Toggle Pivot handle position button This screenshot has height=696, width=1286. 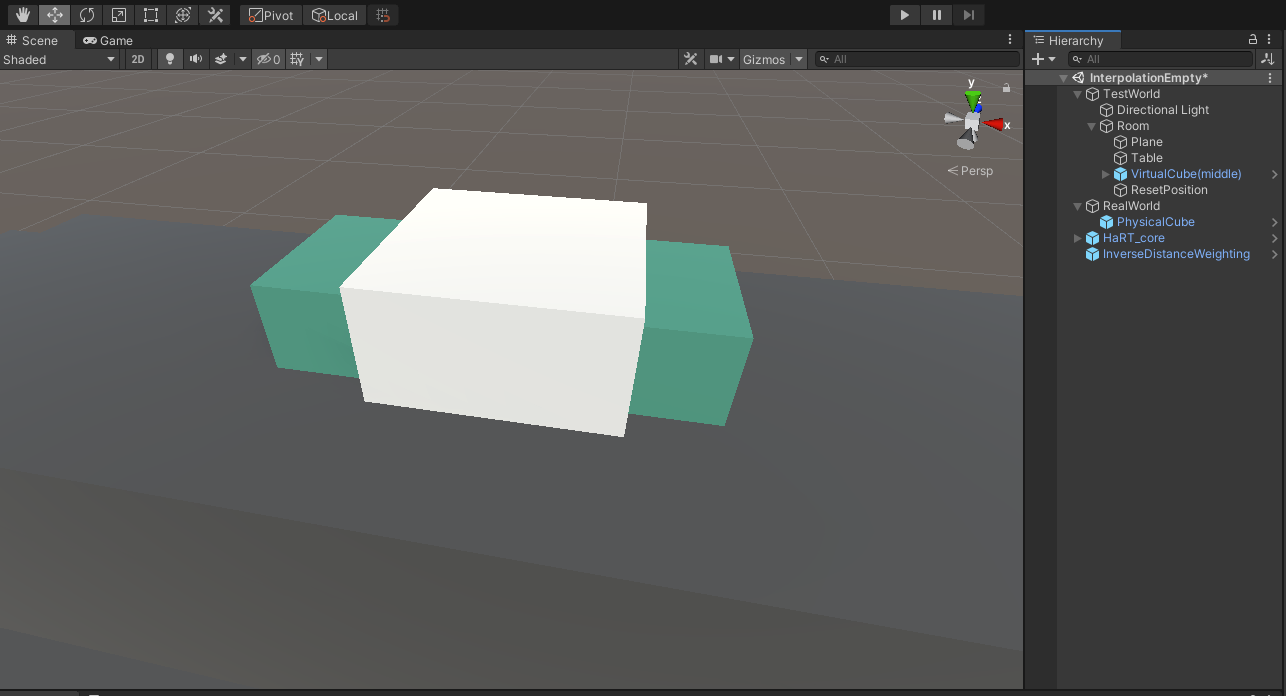(270, 15)
